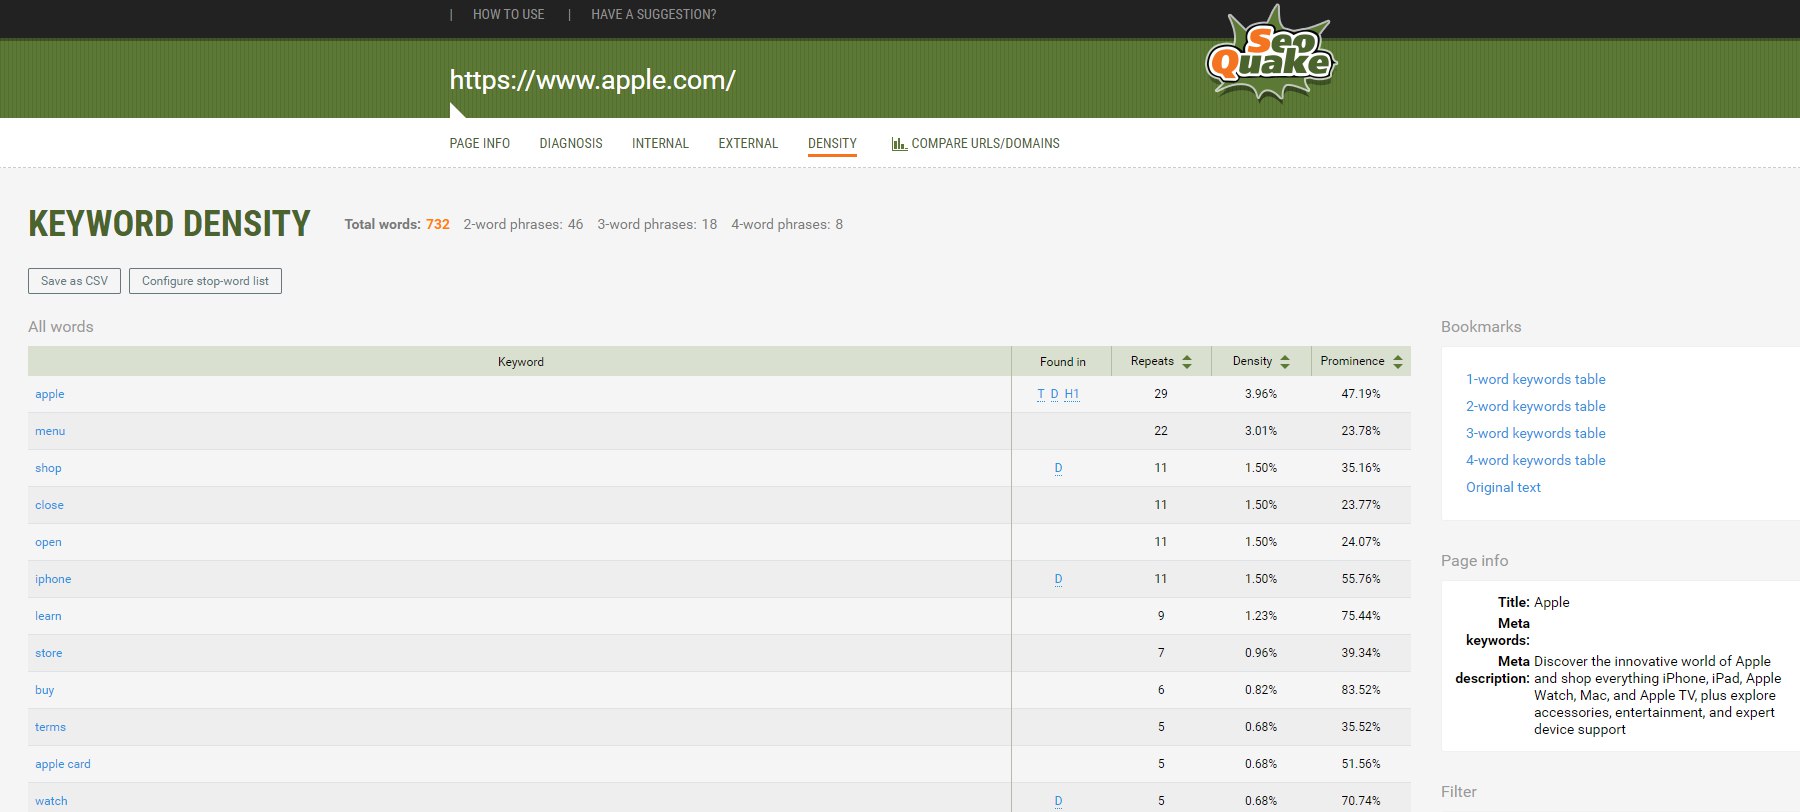The height and width of the screenshot is (812, 1800).
Task: Sort table by Density arrows
Action: click(1285, 362)
